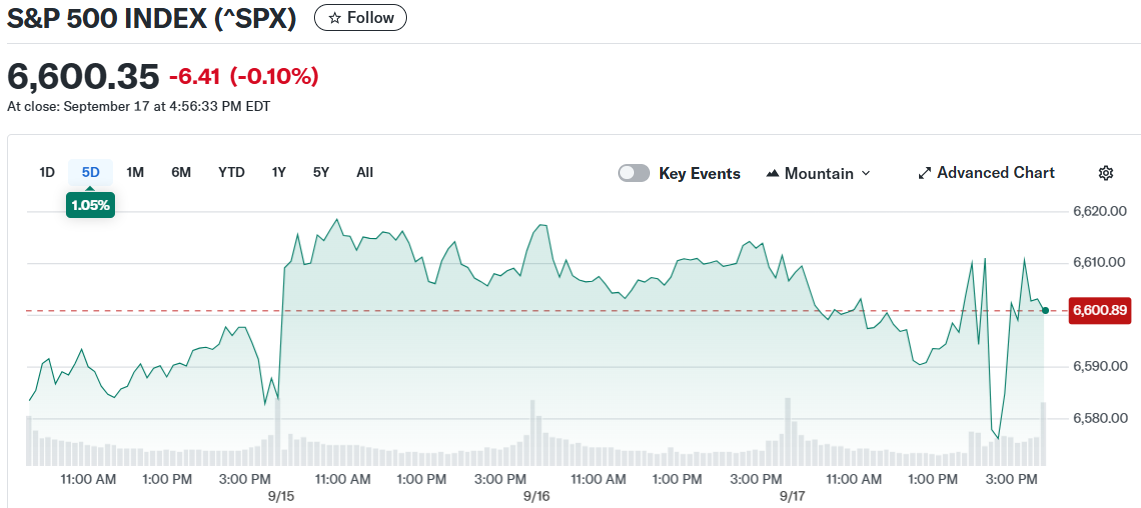Click the -6.41 (-0.10%) change text

[244, 76]
